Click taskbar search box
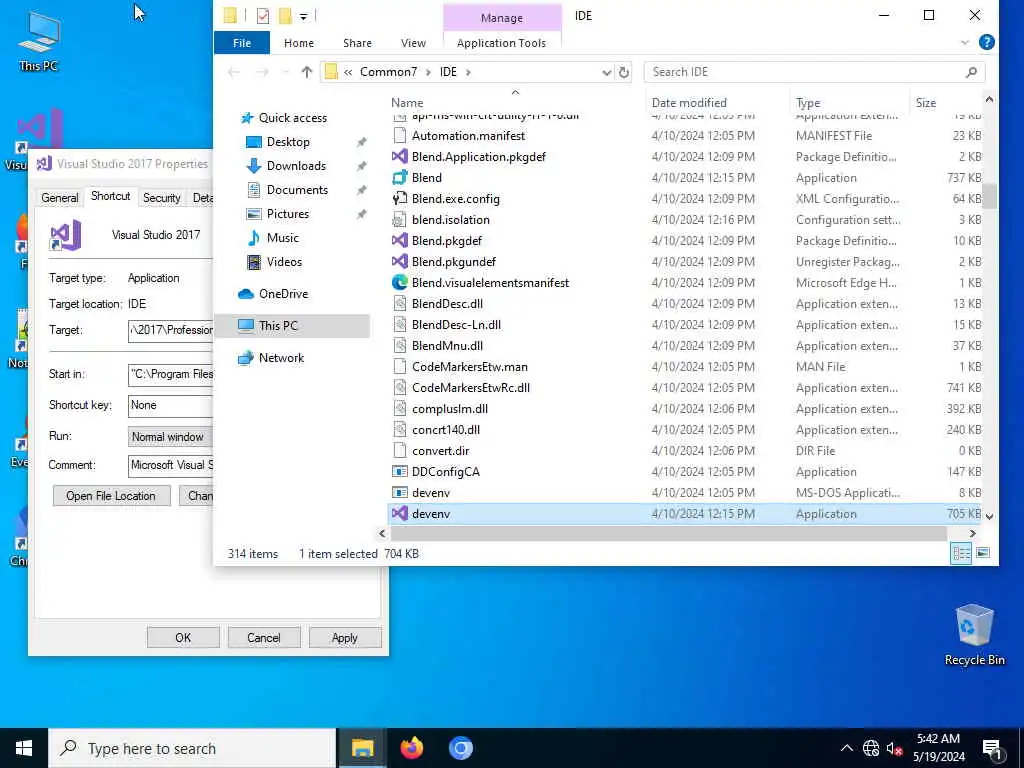The width and height of the screenshot is (1024, 768). point(191,748)
